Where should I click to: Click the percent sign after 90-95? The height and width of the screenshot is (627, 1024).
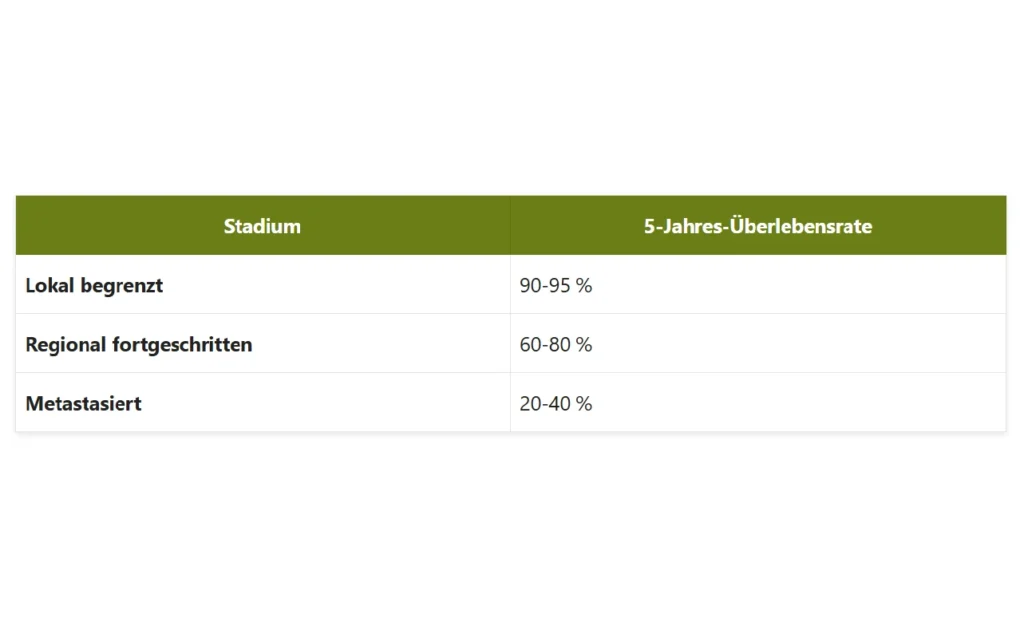pyautogui.click(x=584, y=285)
